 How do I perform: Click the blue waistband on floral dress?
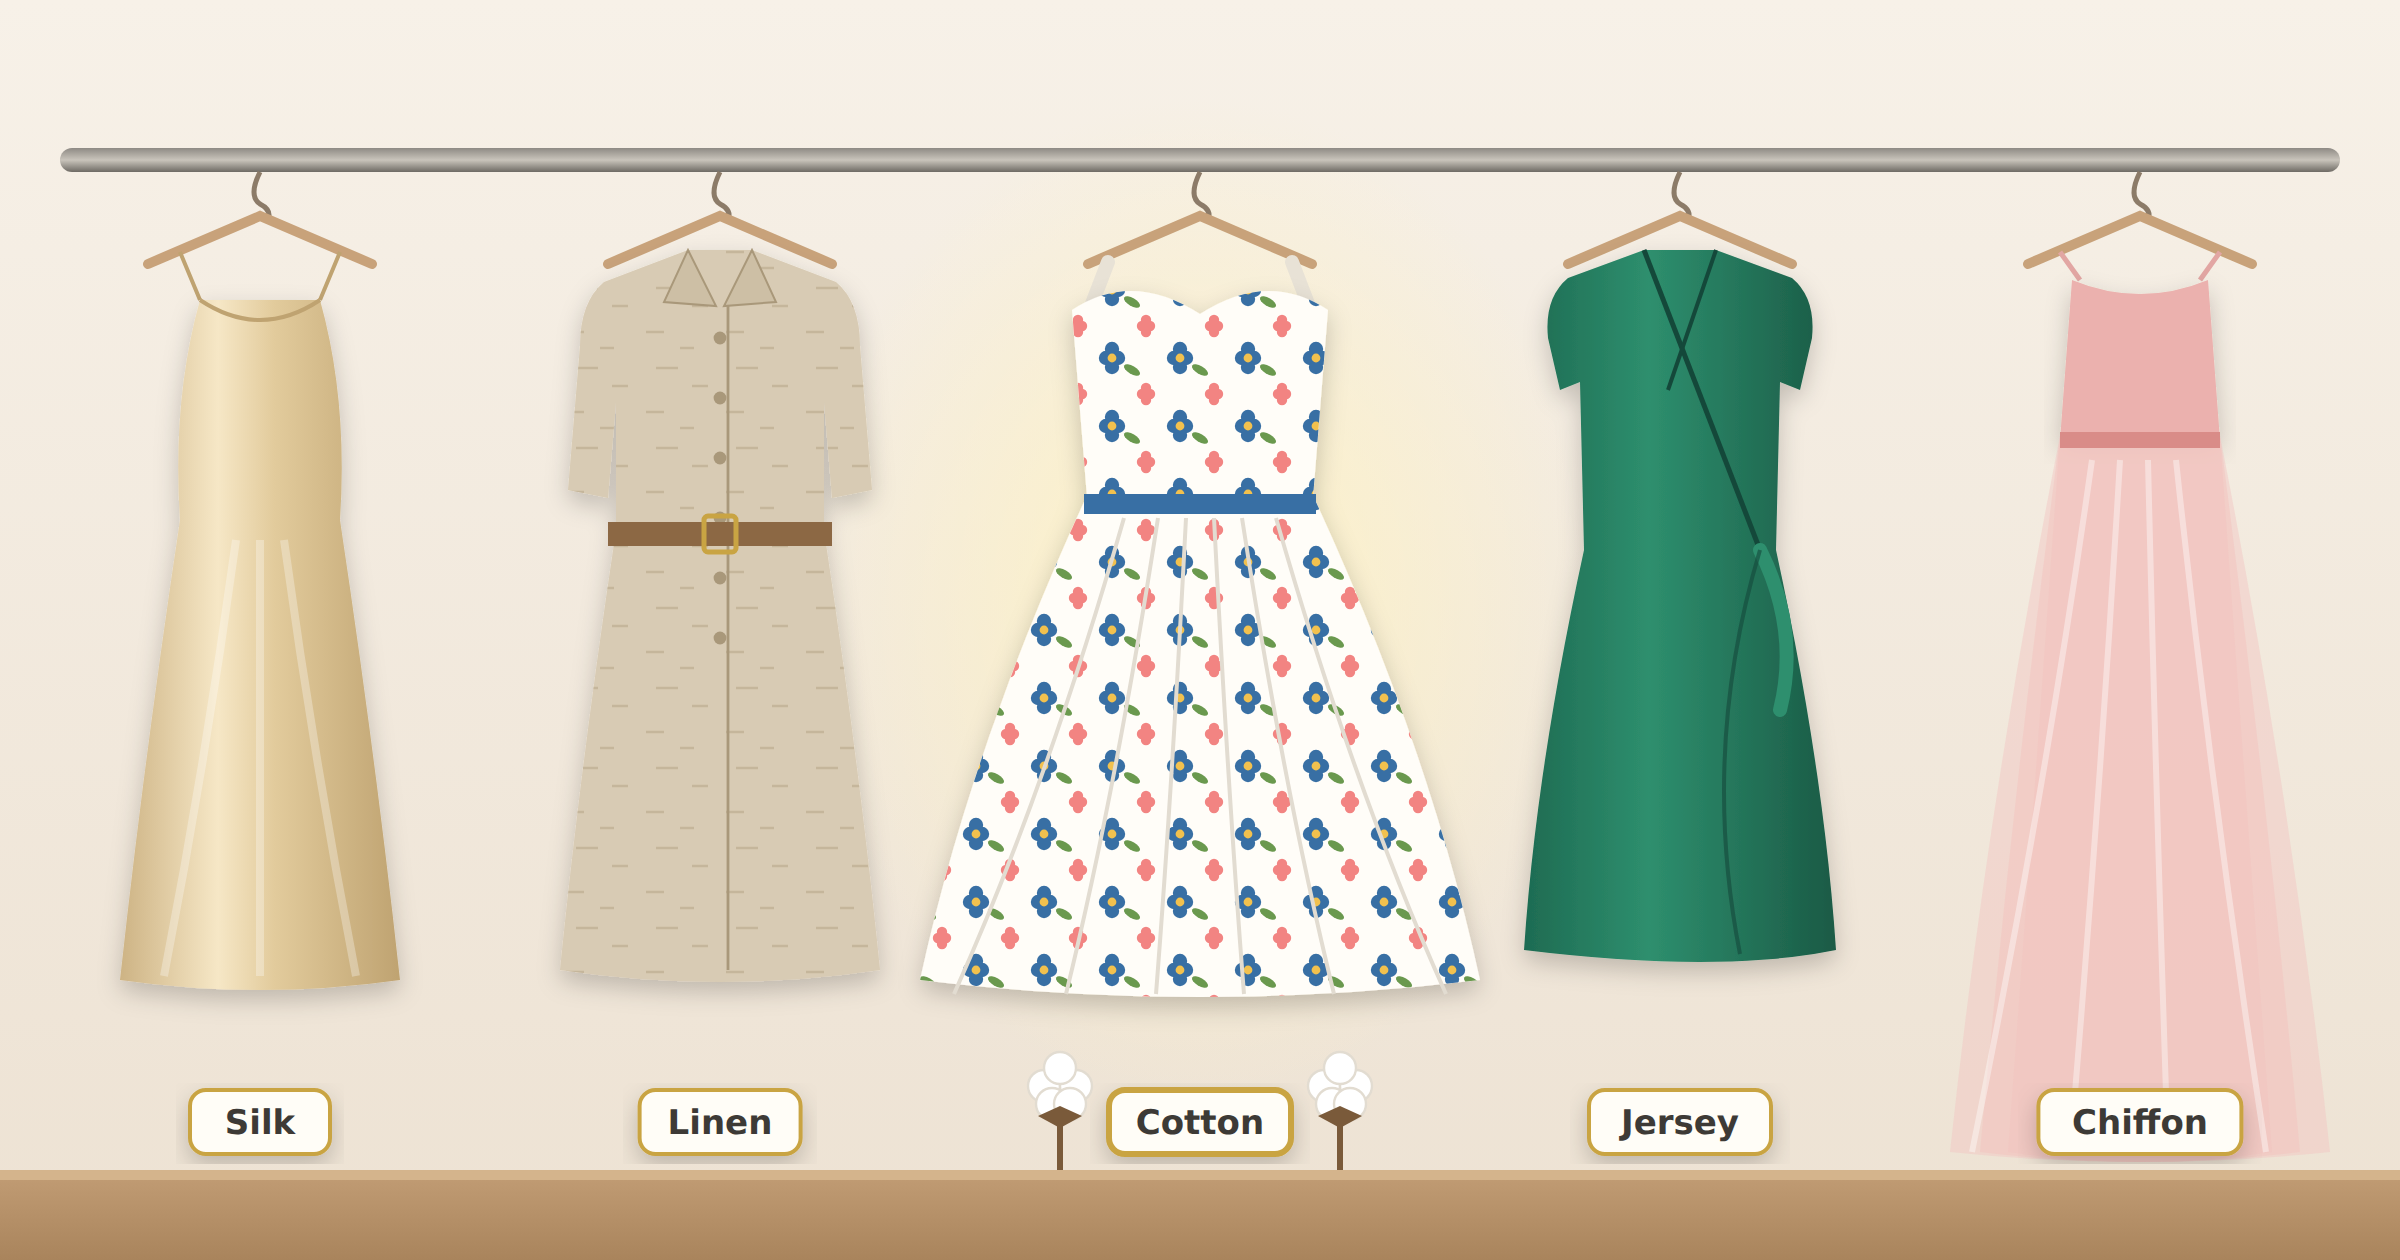tap(1200, 504)
